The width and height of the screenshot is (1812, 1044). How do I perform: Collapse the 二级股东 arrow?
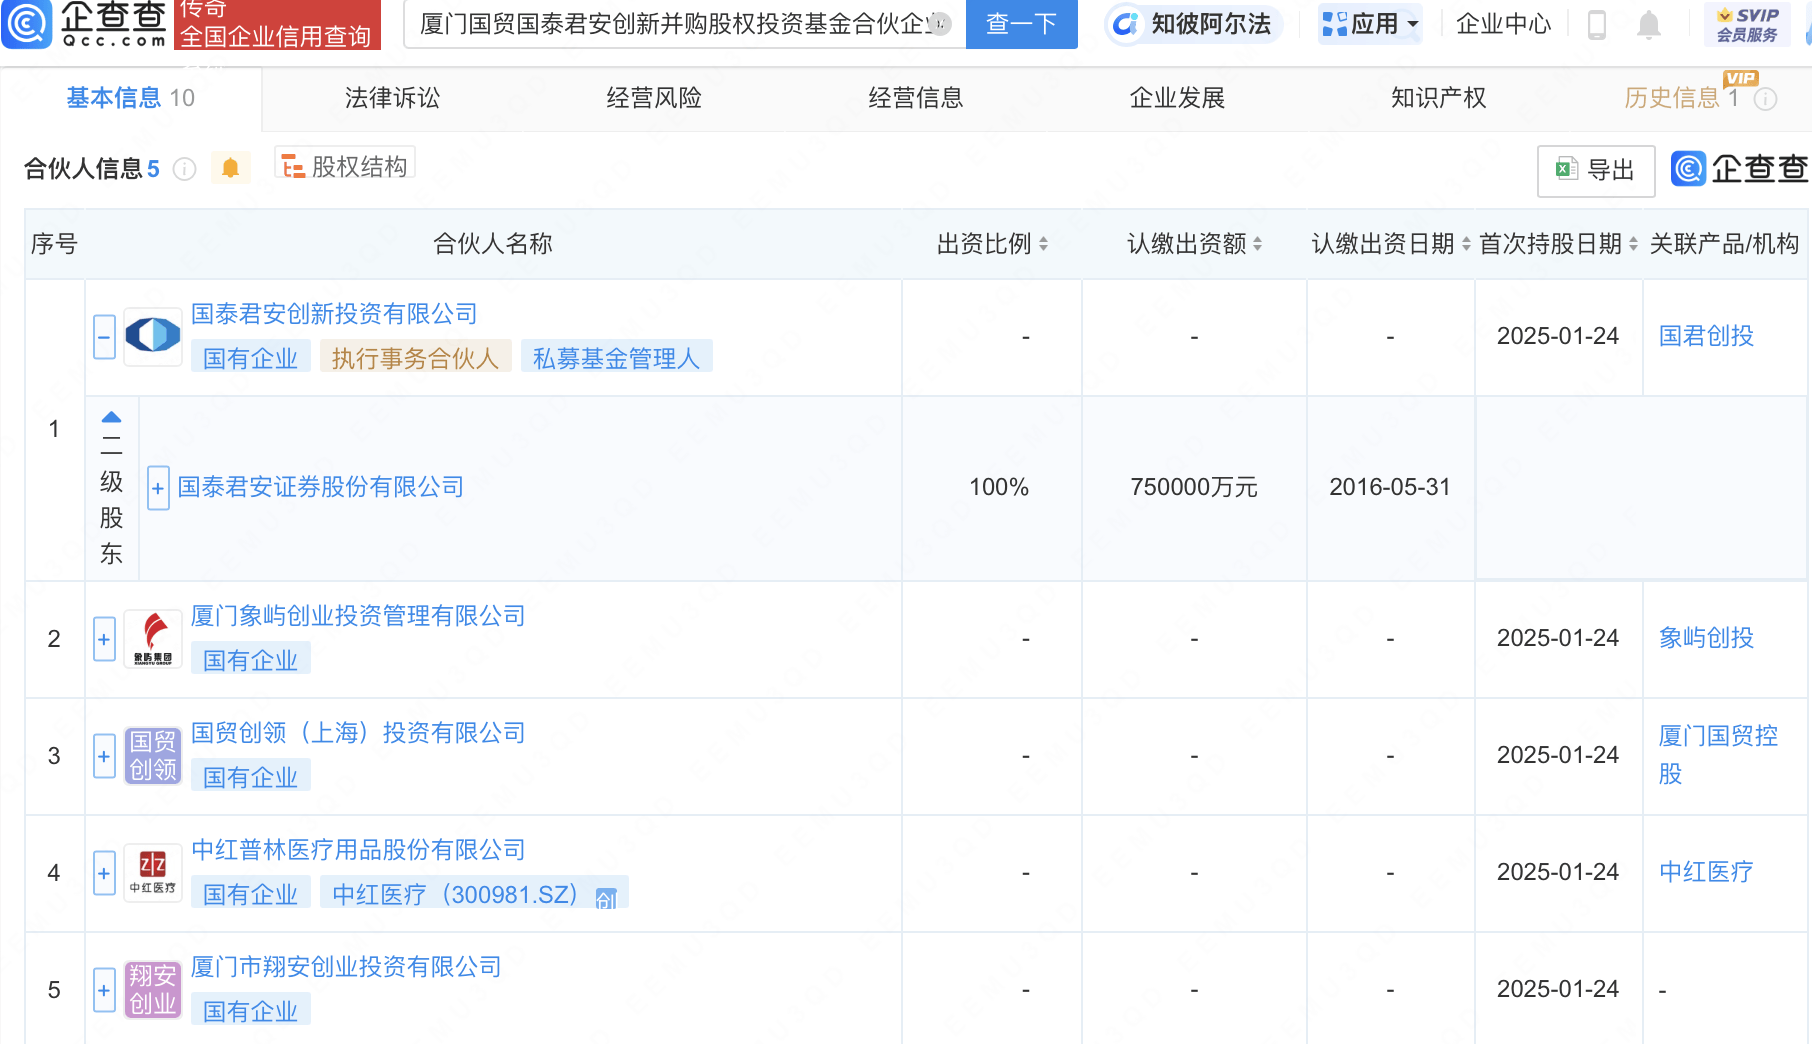tap(112, 417)
